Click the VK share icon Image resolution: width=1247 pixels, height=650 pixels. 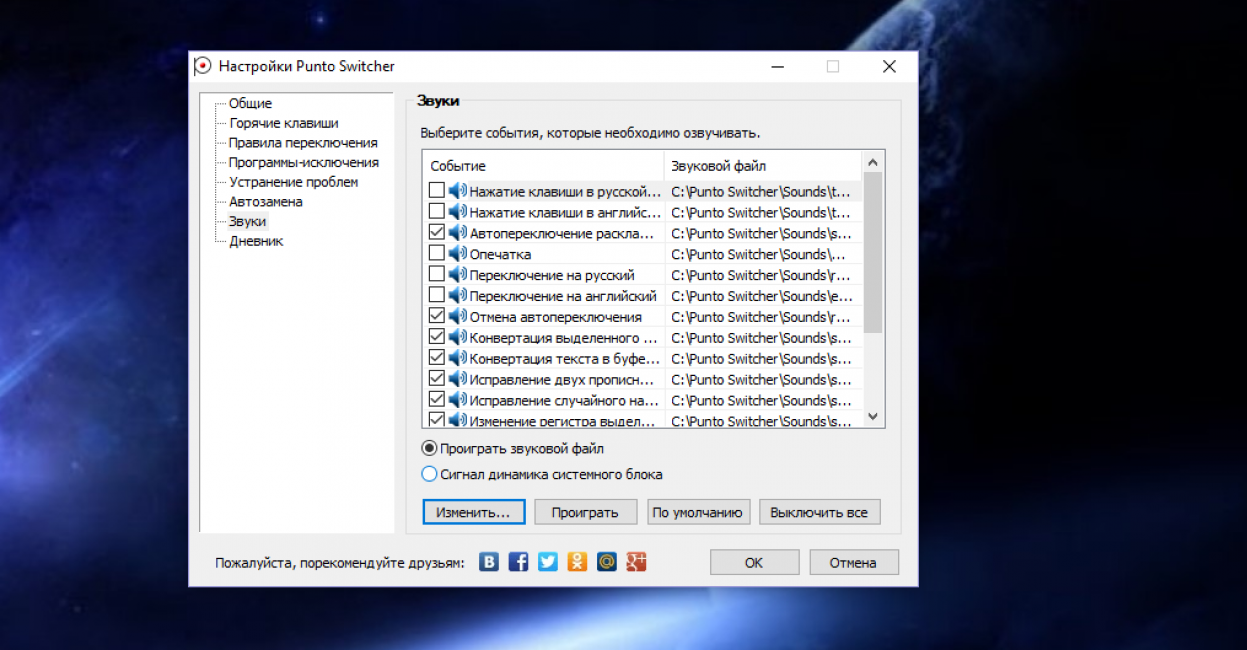[489, 562]
